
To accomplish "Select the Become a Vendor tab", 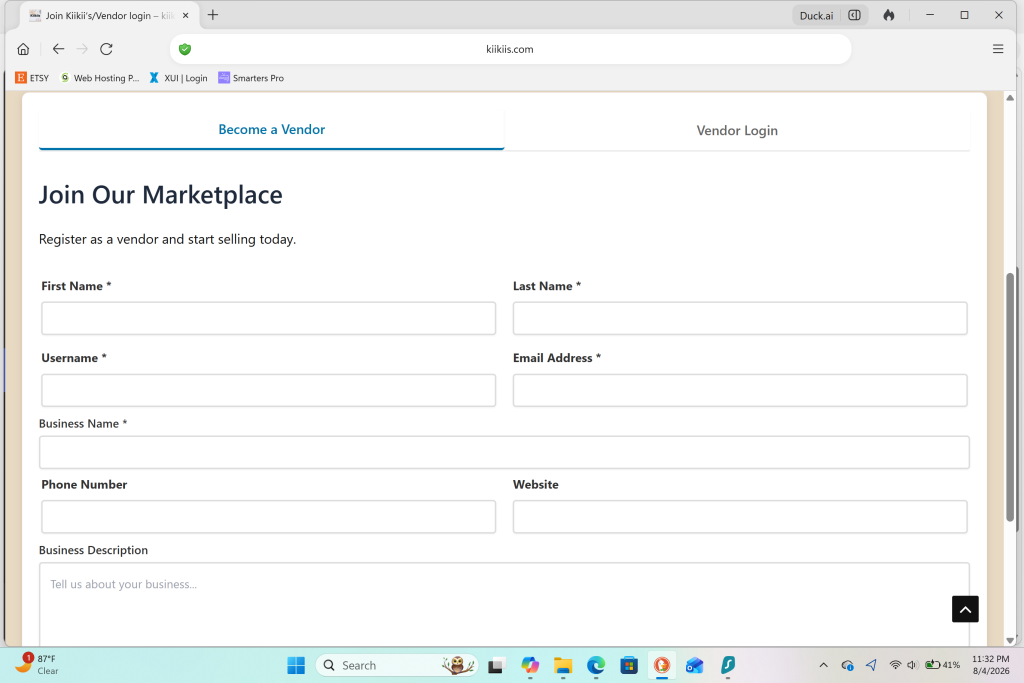I will [272, 129].
